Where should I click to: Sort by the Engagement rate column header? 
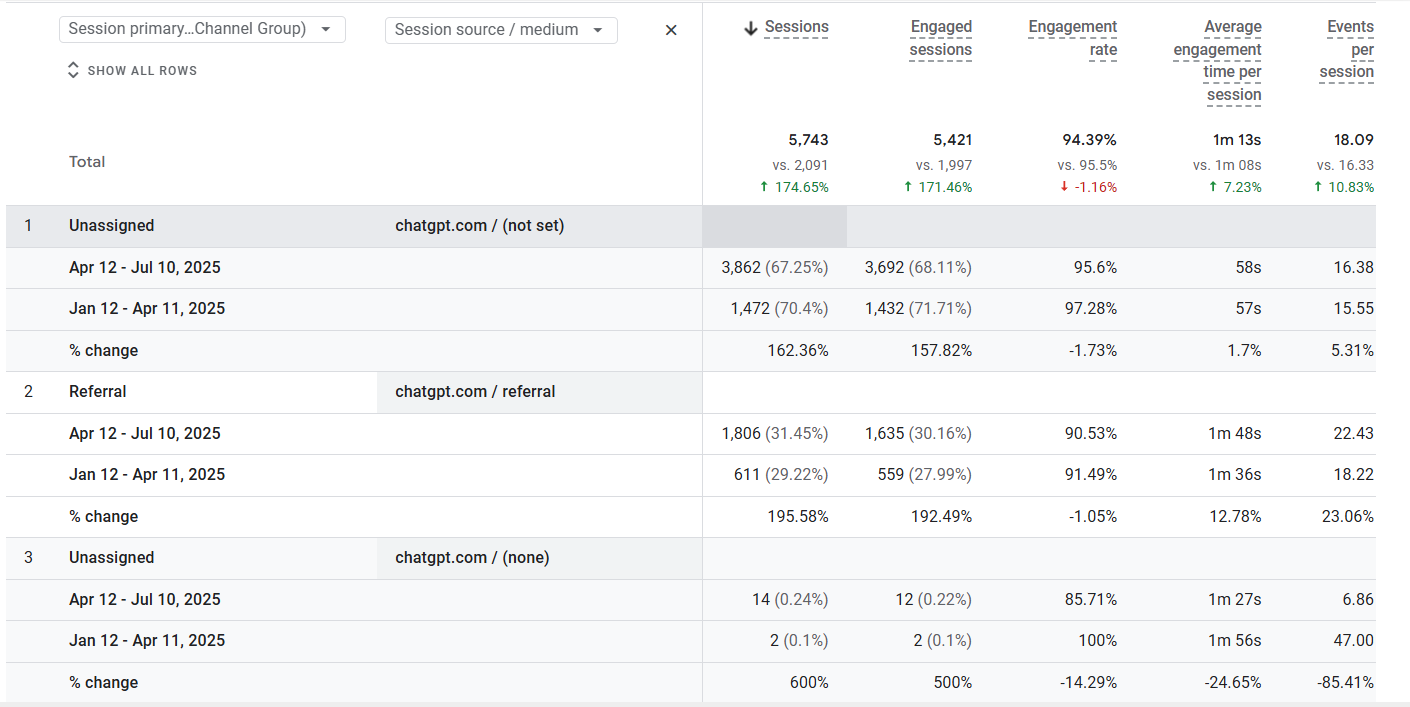[1072, 38]
